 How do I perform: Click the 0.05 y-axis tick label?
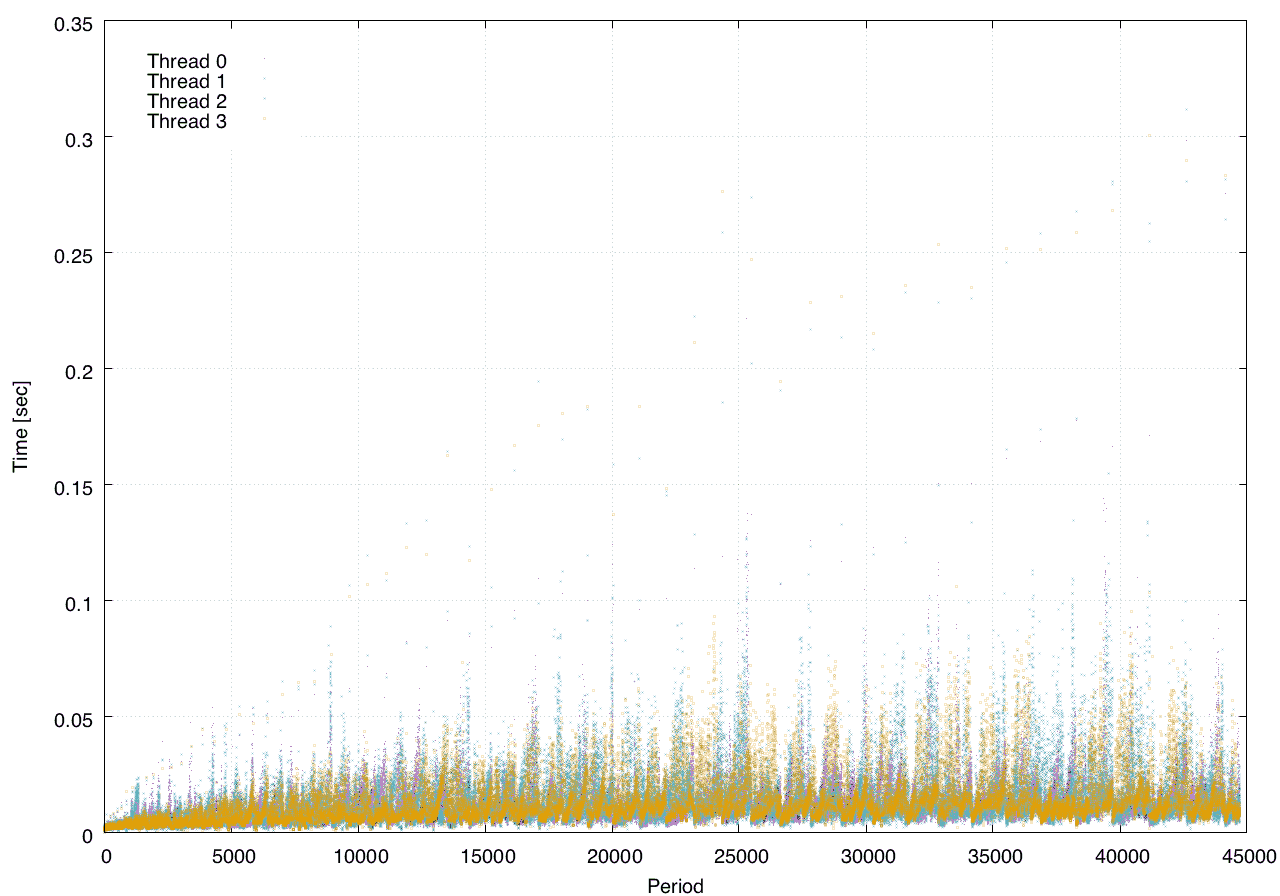pyautogui.click(x=72, y=718)
